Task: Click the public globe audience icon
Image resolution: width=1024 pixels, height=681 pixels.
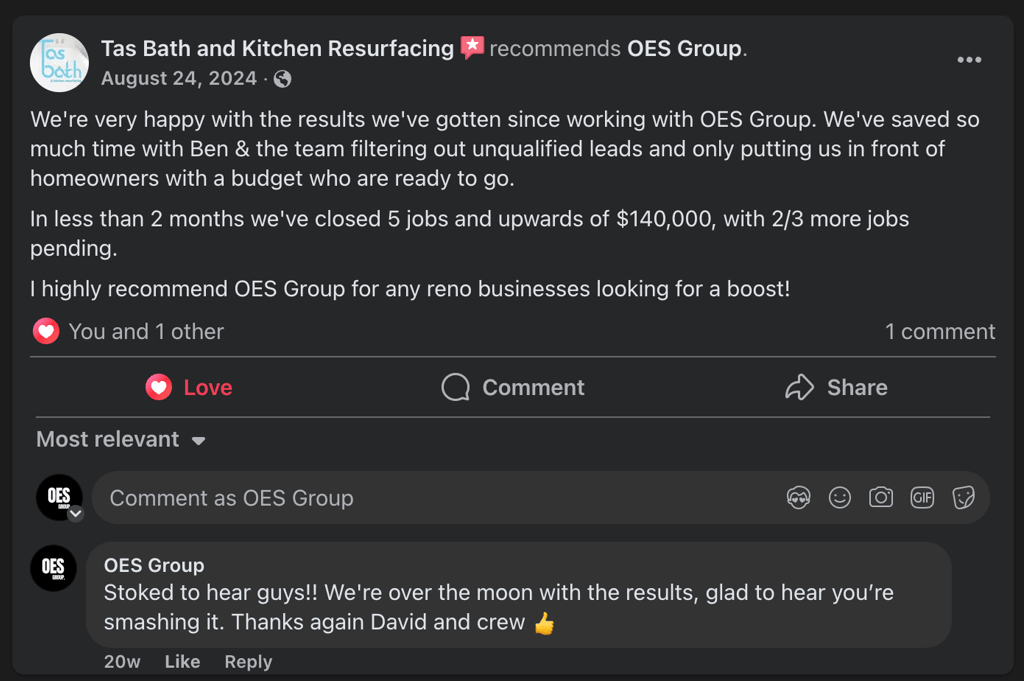Action: pyautogui.click(x=283, y=79)
